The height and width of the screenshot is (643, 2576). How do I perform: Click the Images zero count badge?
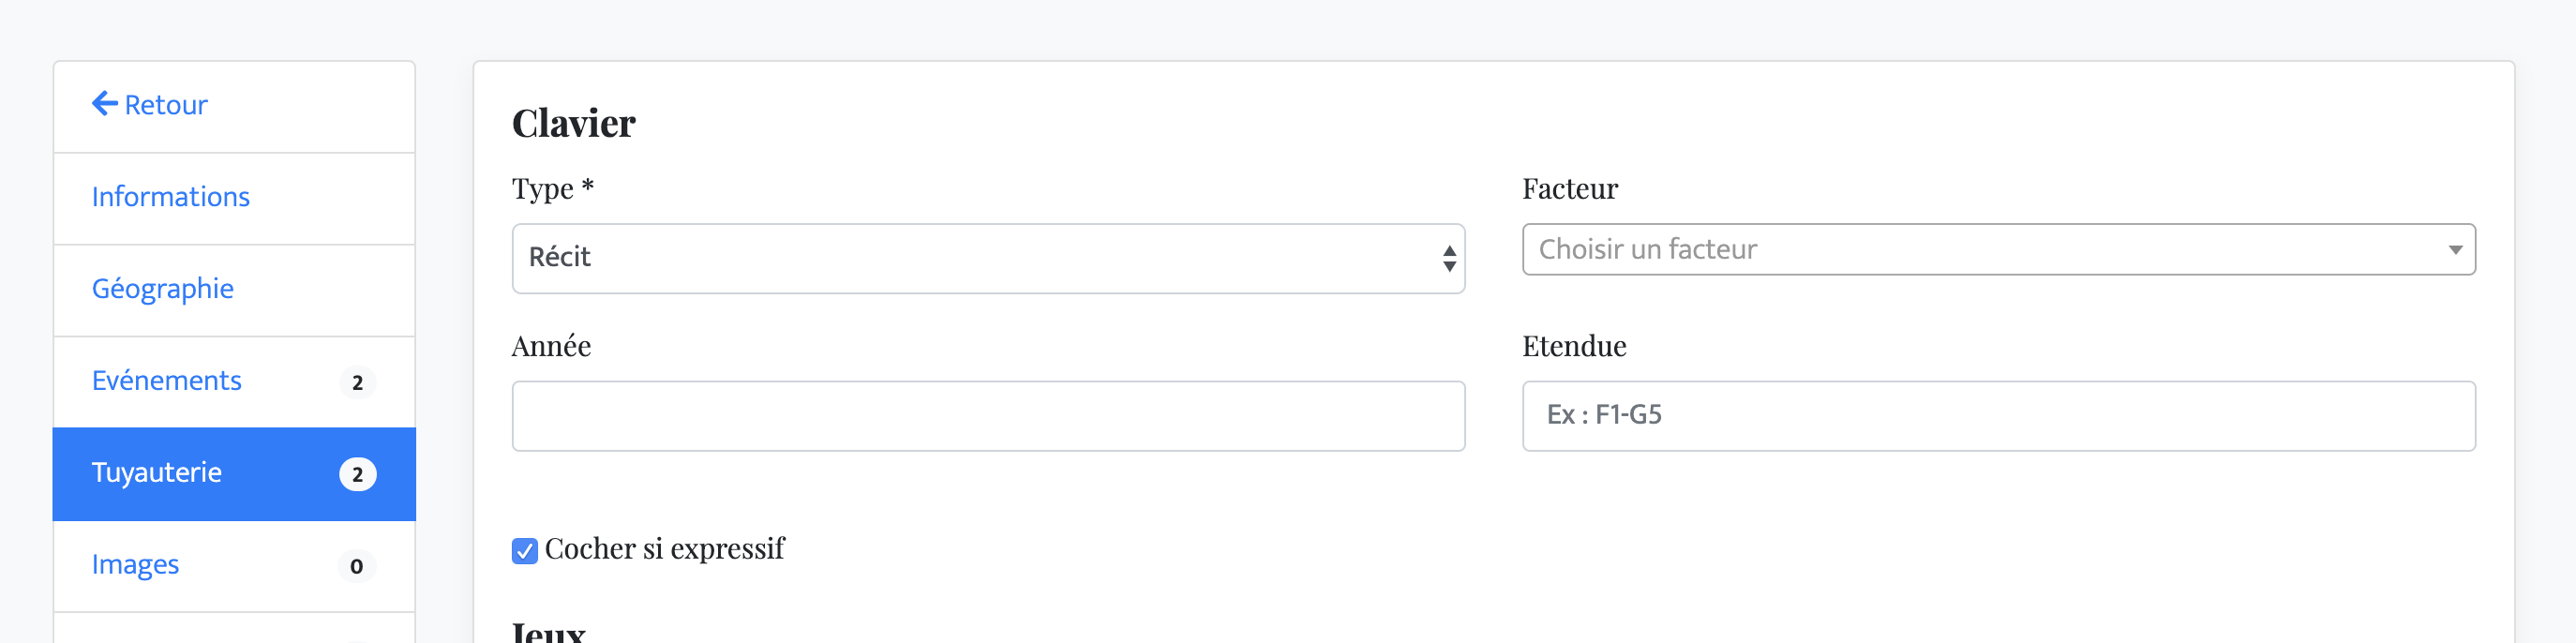tap(356, 567)
